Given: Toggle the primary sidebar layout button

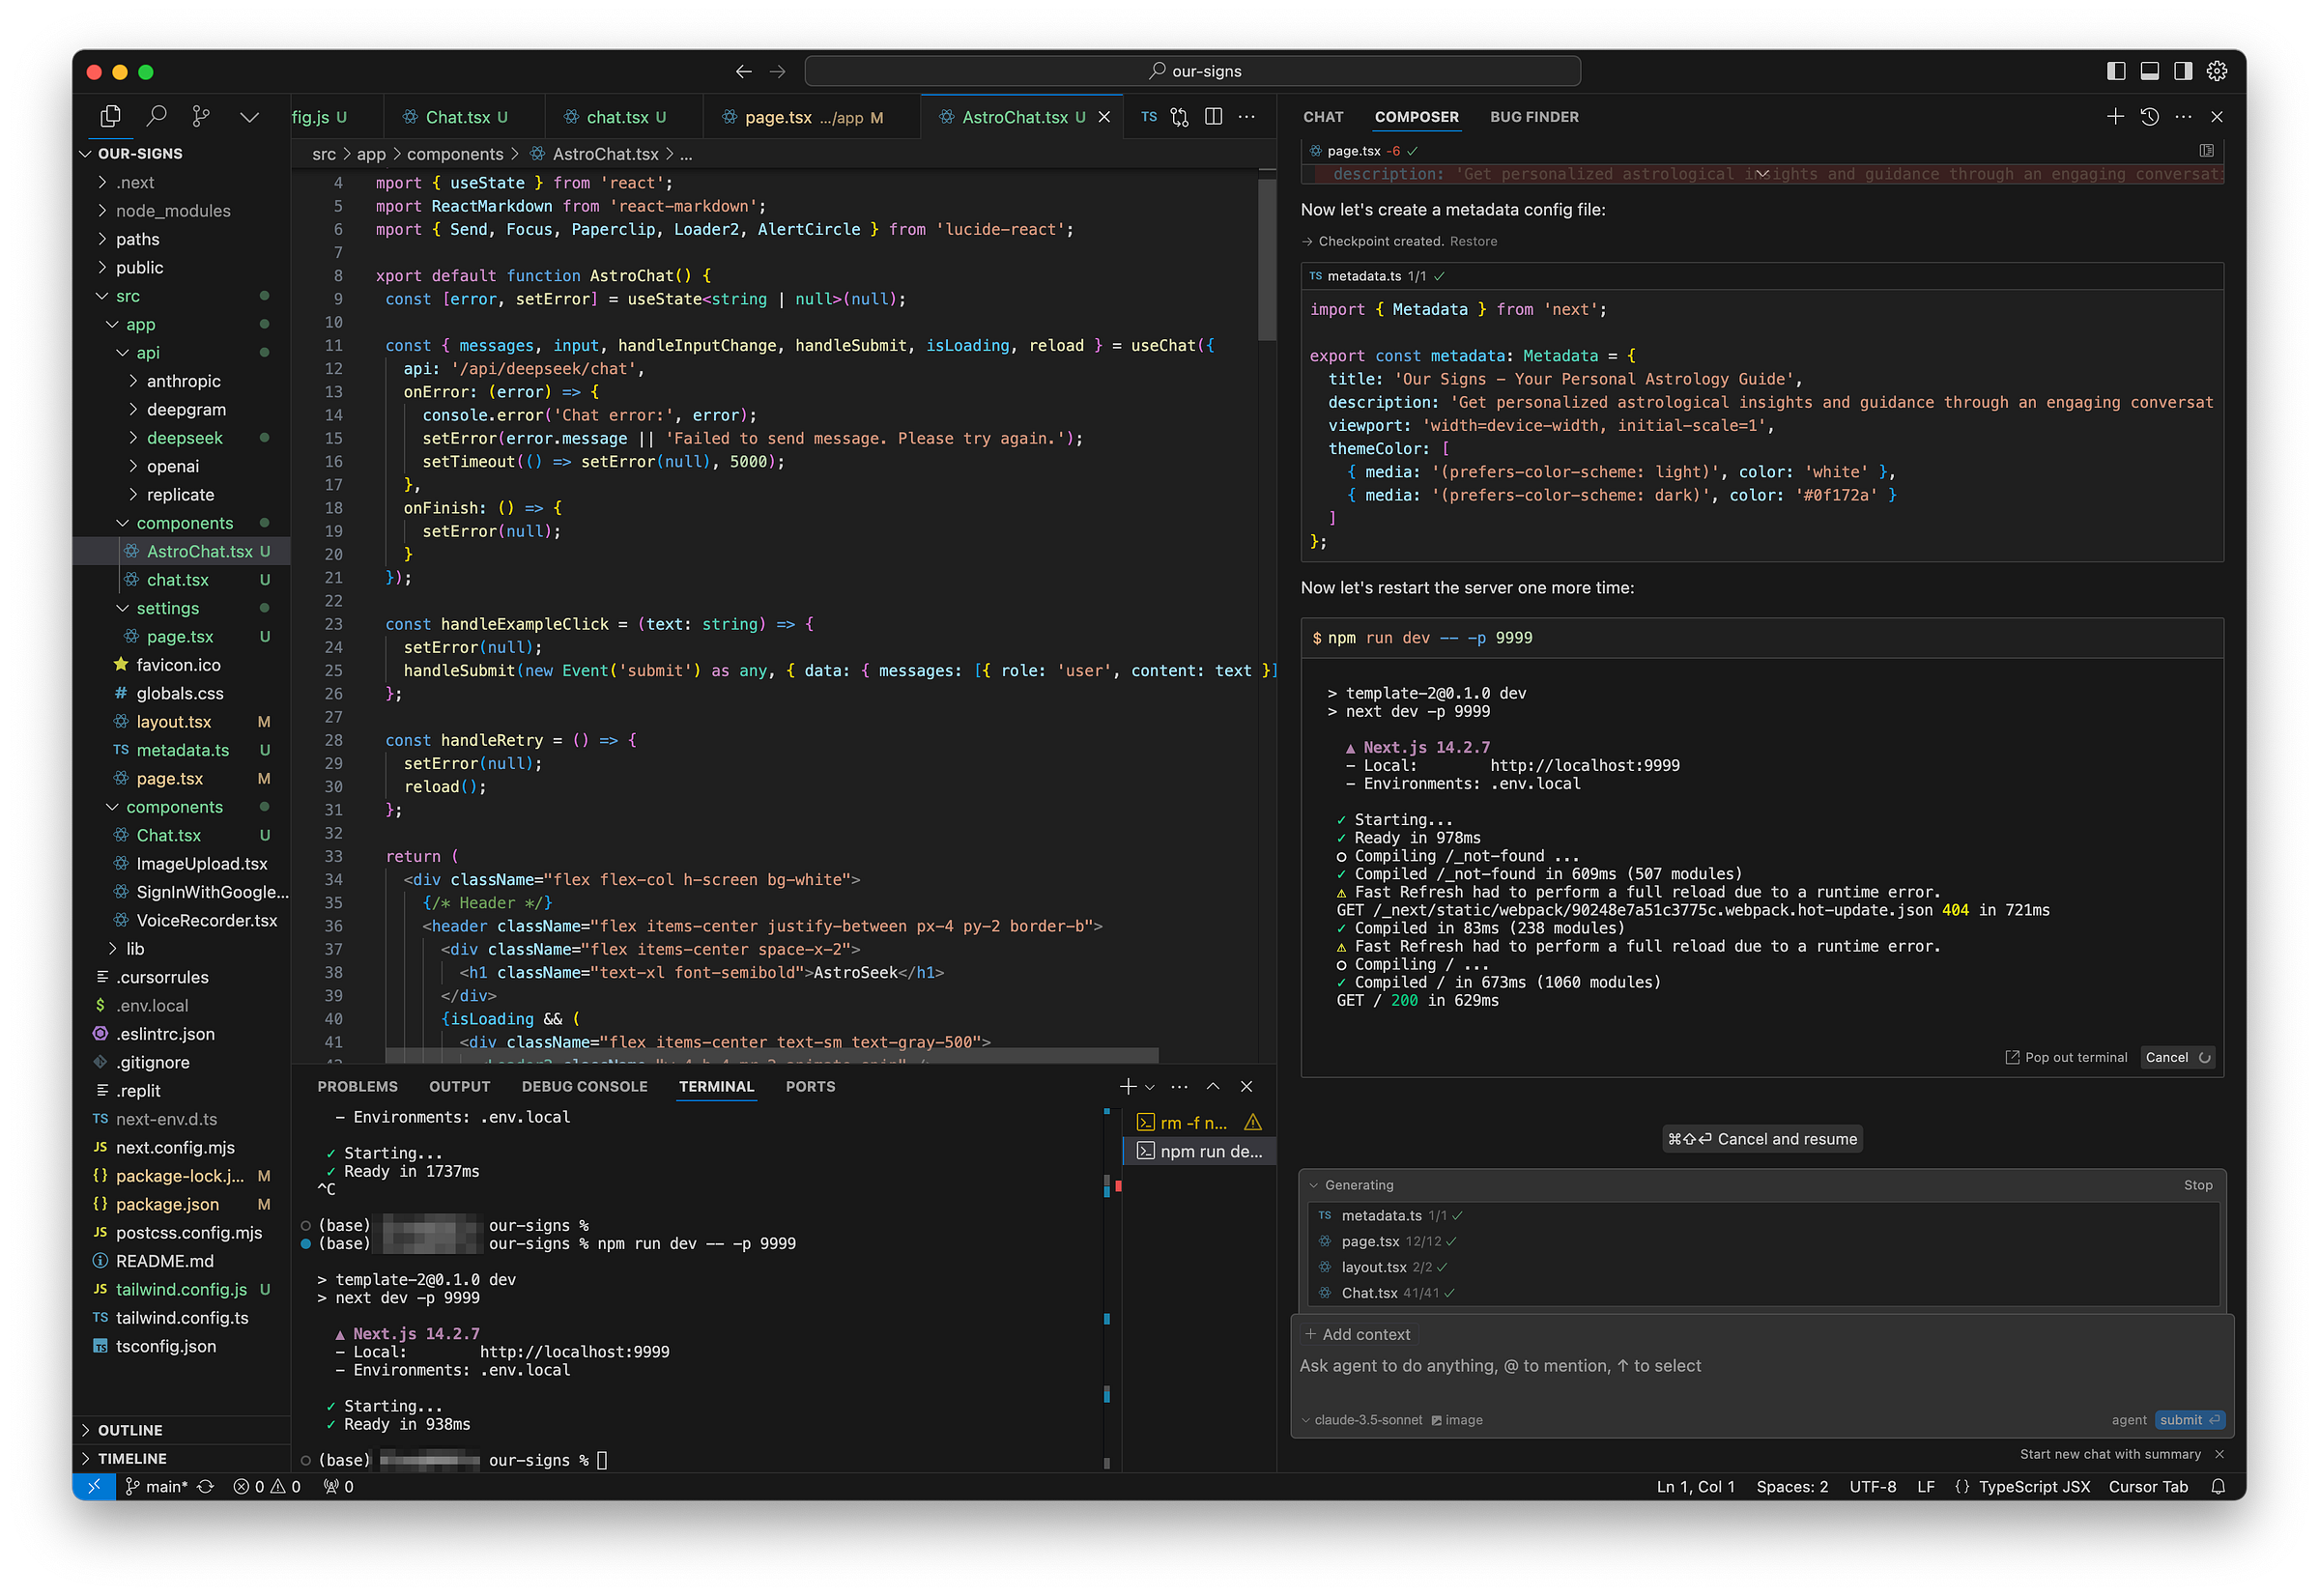Looking at the screenshot, I should click(2115, 71).
